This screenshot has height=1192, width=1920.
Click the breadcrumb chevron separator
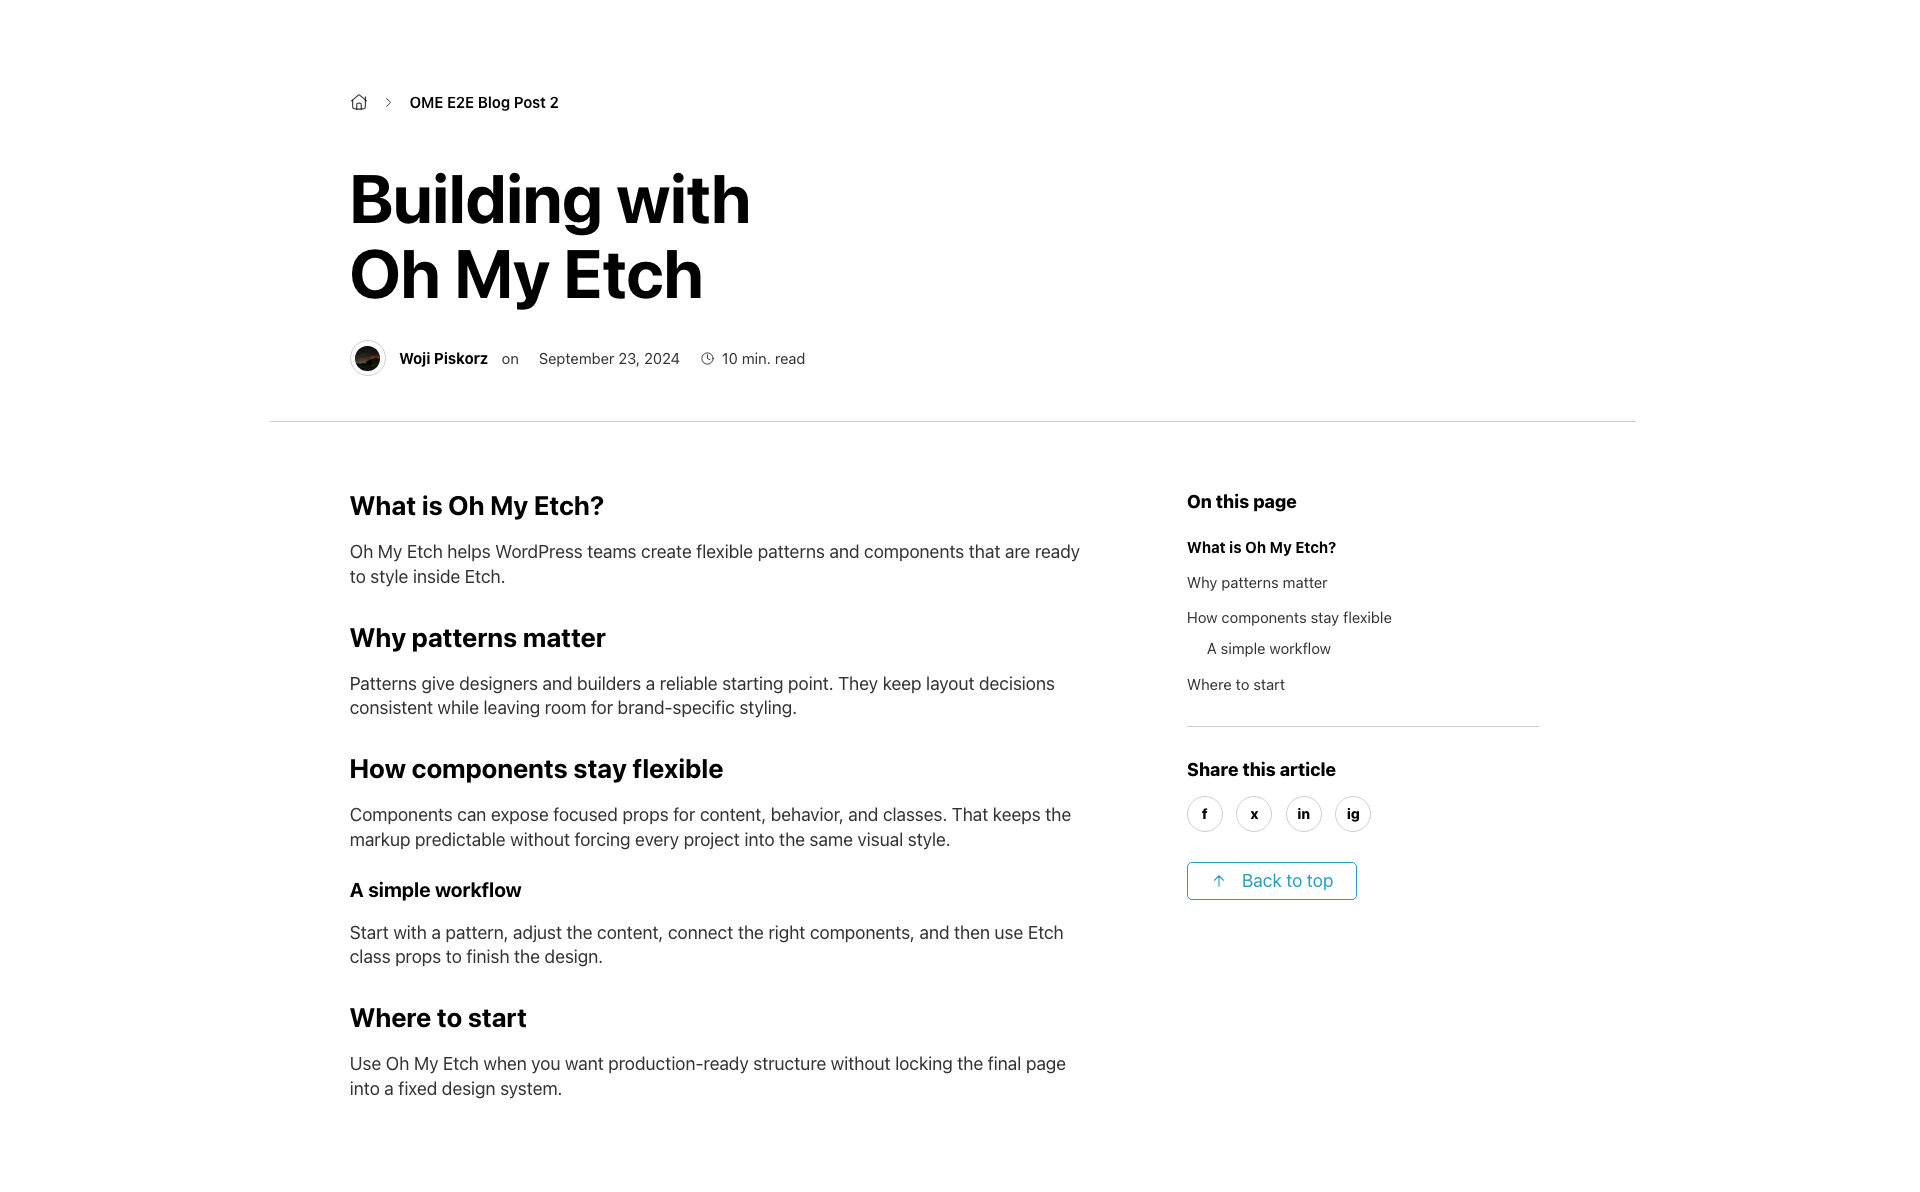pos(388,102)
